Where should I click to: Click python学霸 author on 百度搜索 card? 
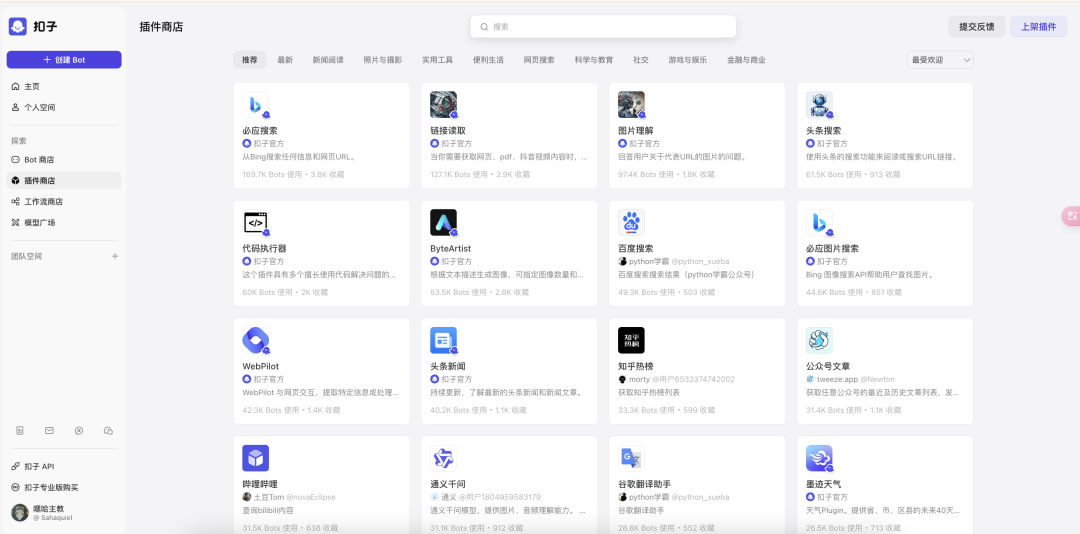649,262
